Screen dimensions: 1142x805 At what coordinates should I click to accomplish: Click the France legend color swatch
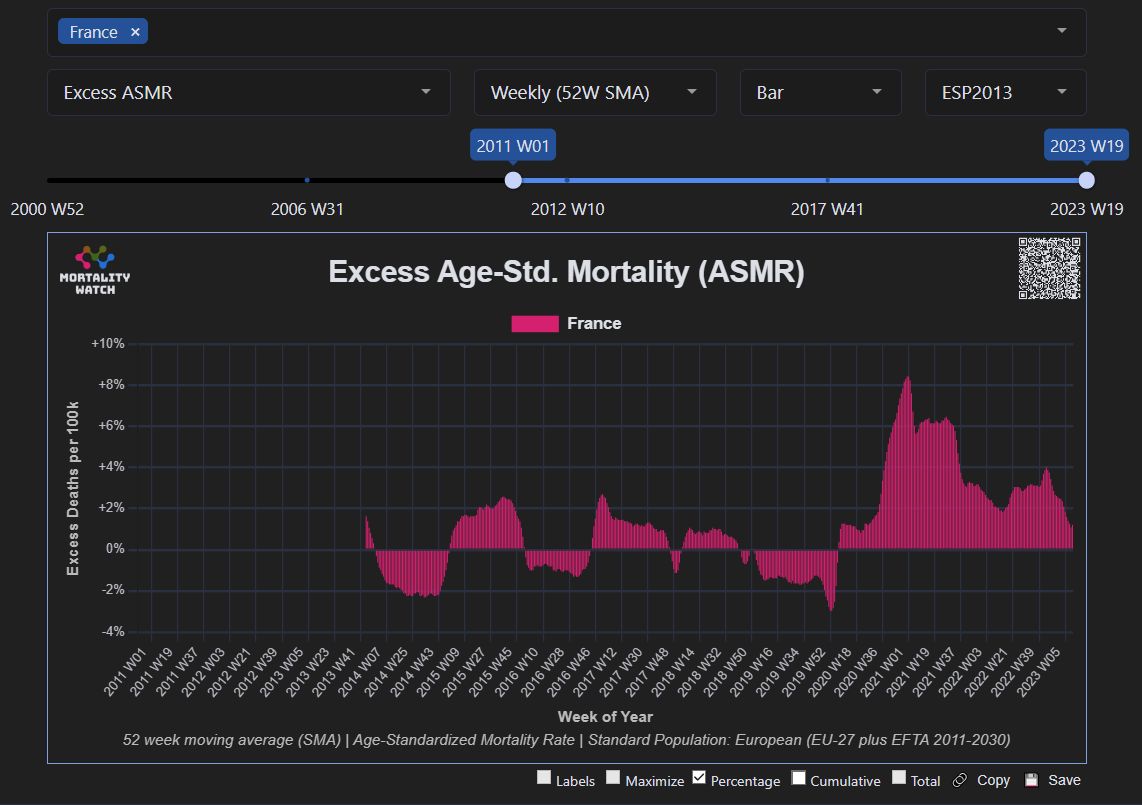coord(534,323)
